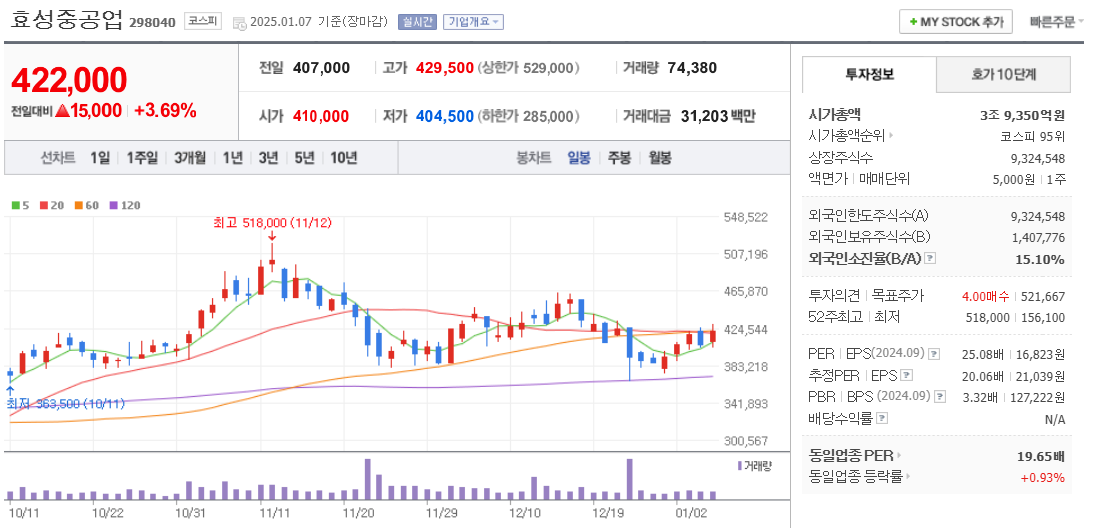Follow the 동일업종 PER arrow link
Viewport: 1095px width, 528px height.
[x=899, y=456]
